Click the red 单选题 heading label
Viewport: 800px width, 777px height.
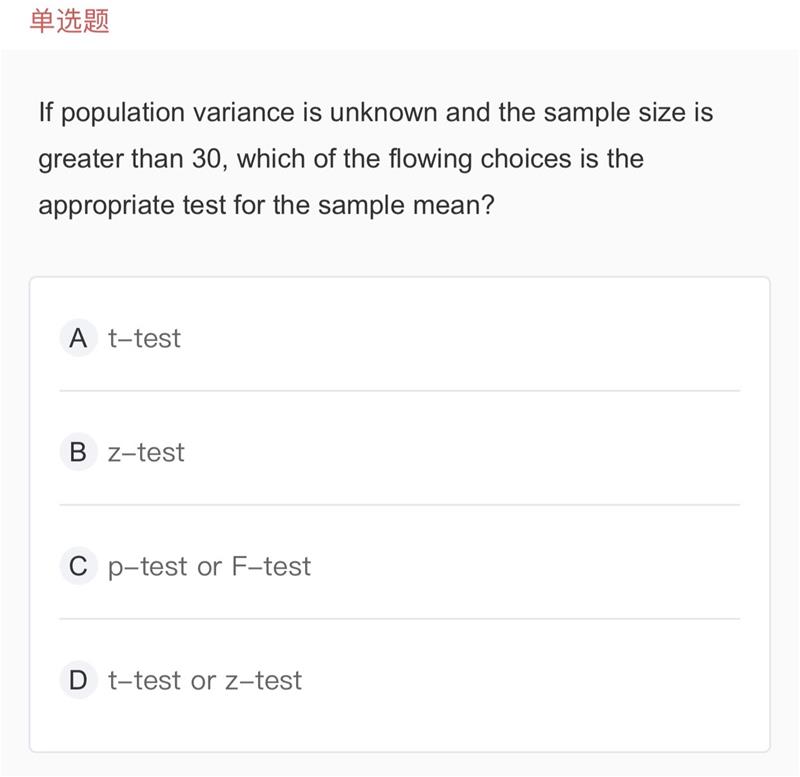(x=69, y=21)
